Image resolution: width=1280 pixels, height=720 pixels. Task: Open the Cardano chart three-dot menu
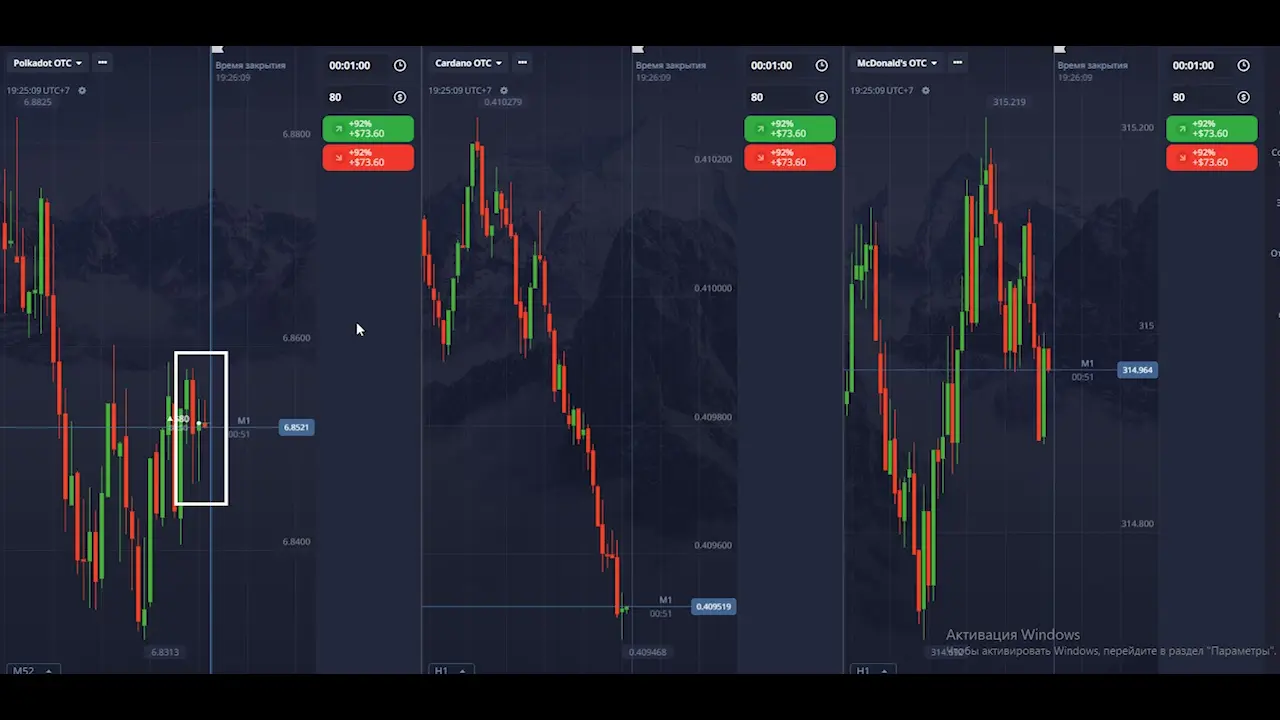click(522, 63)
